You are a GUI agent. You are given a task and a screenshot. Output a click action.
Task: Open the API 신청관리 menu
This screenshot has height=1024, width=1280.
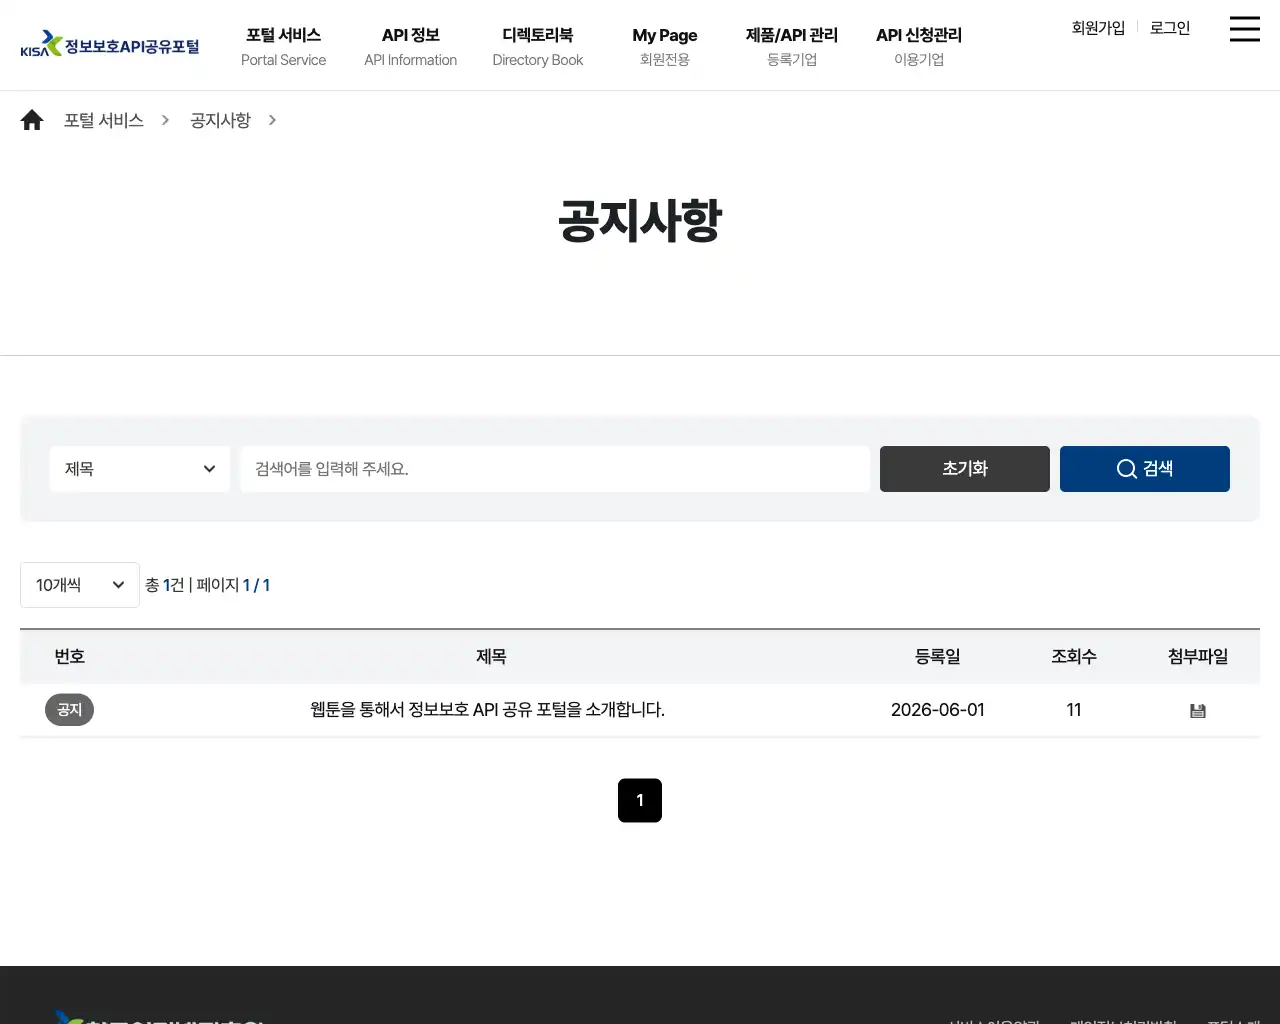coord(919,46)
